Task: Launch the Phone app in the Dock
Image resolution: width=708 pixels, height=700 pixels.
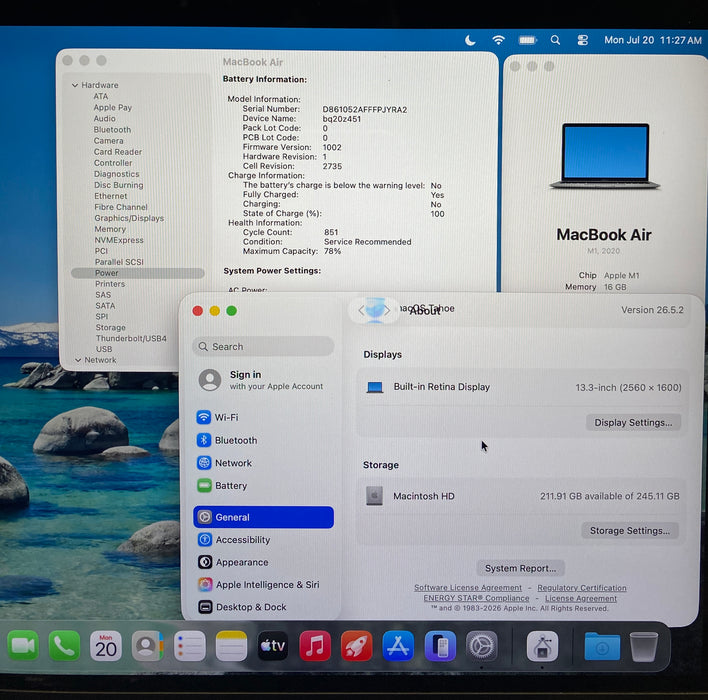Action: (64, 646)
